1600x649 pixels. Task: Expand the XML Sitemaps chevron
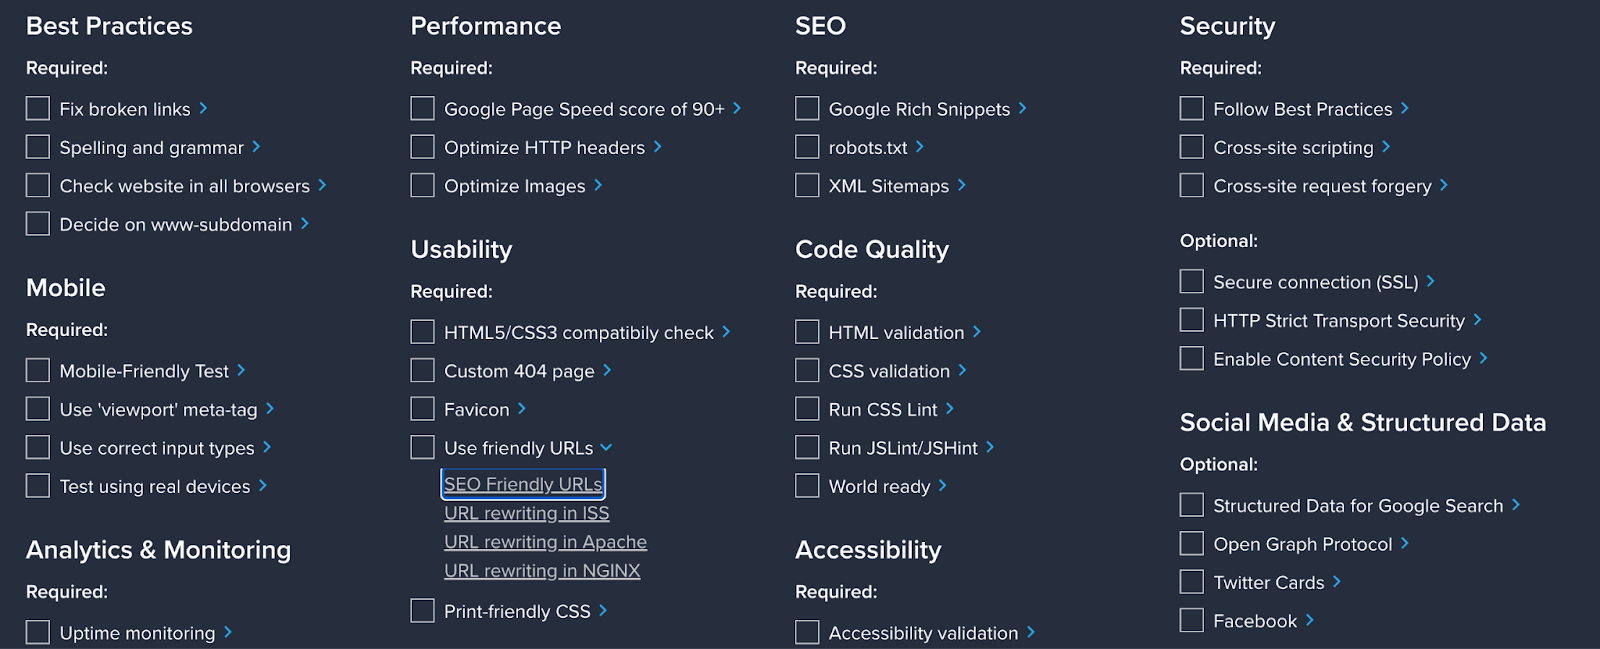tap(962, 185)
